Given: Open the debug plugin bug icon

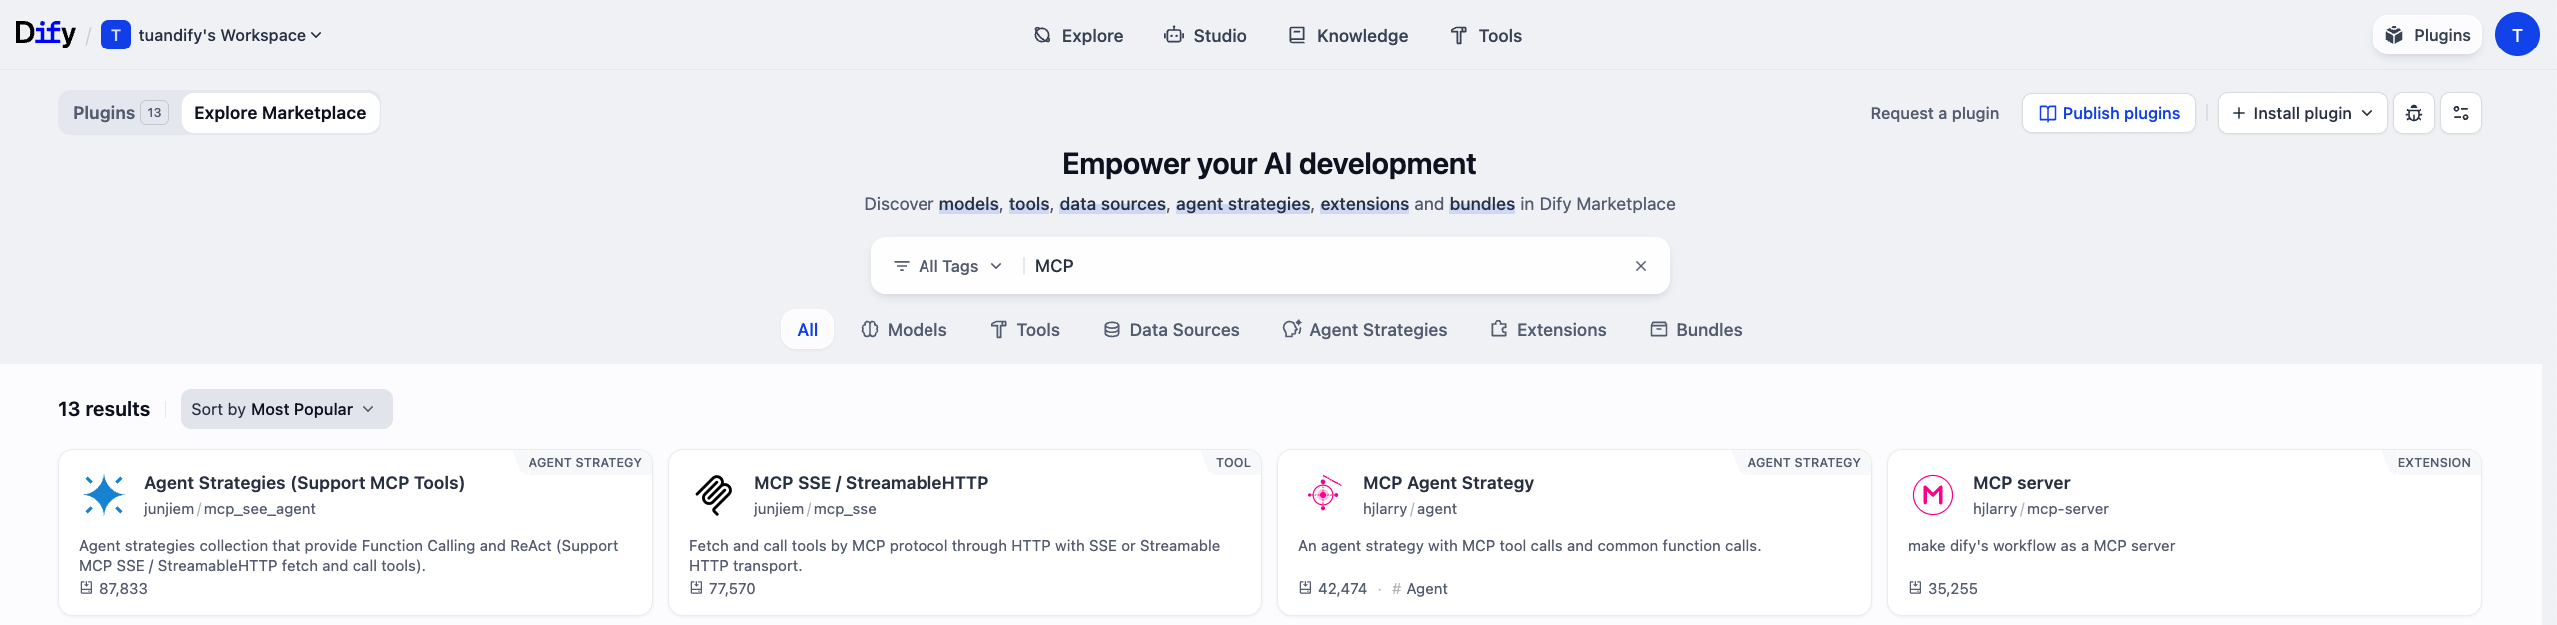Looking at the screenshot, I should pyautogui.click(x=2413, y=113).
